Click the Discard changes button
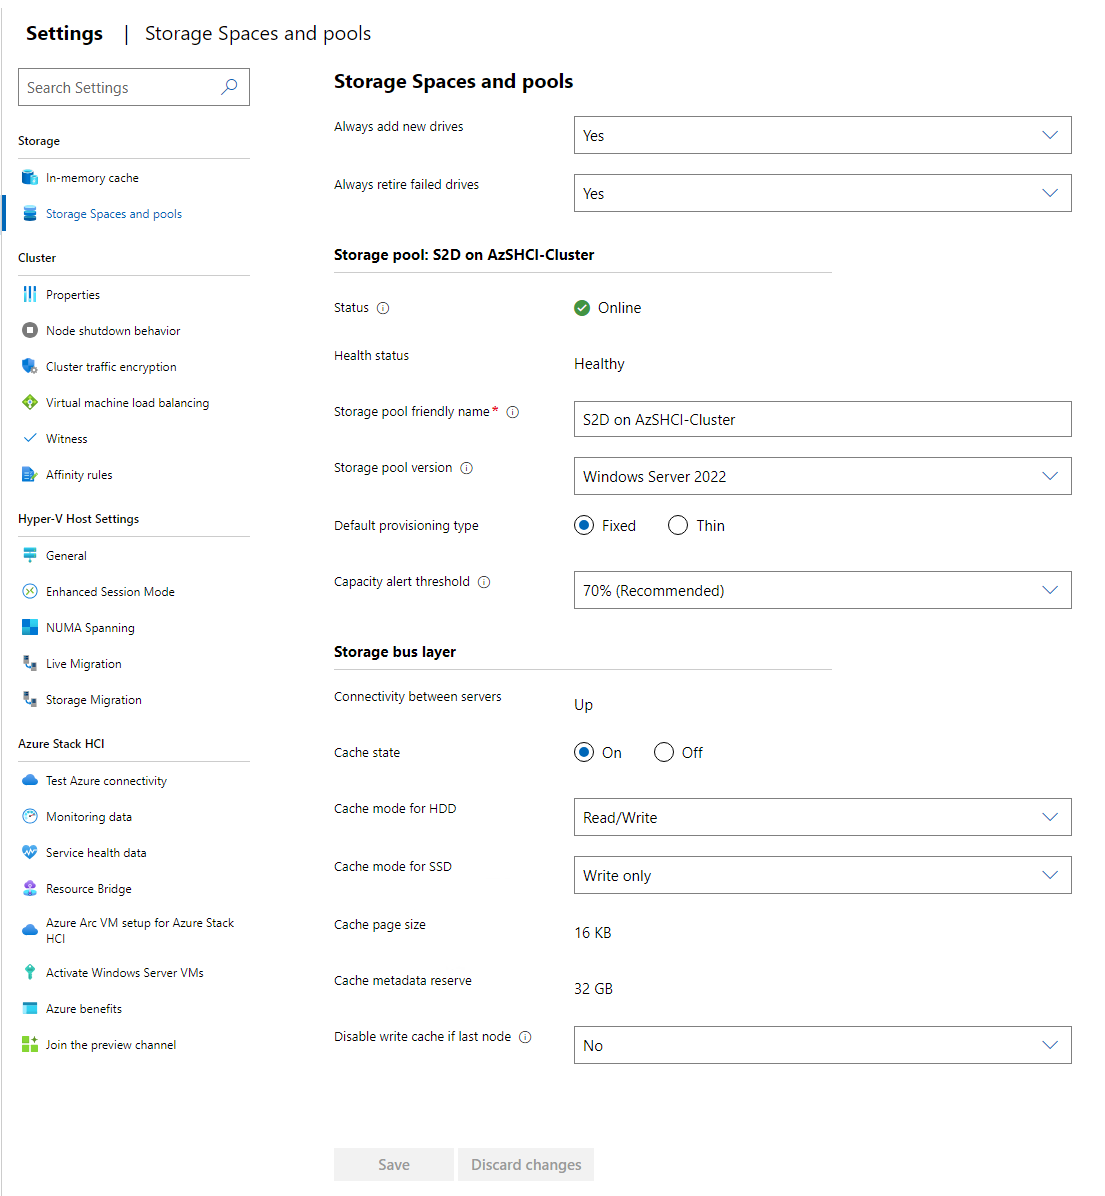Image resolution: width=1105 pixels, height=1196 pixels. point(525,1164)
